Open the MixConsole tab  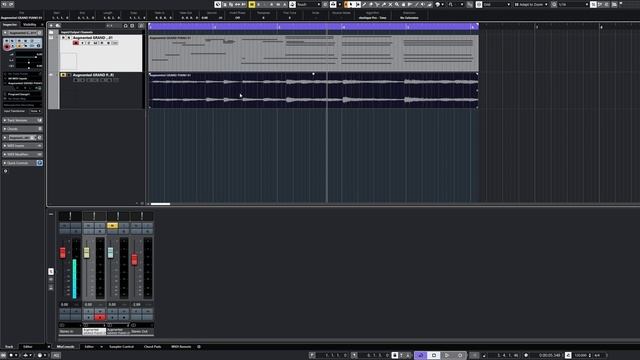click(x=66, y=347)
